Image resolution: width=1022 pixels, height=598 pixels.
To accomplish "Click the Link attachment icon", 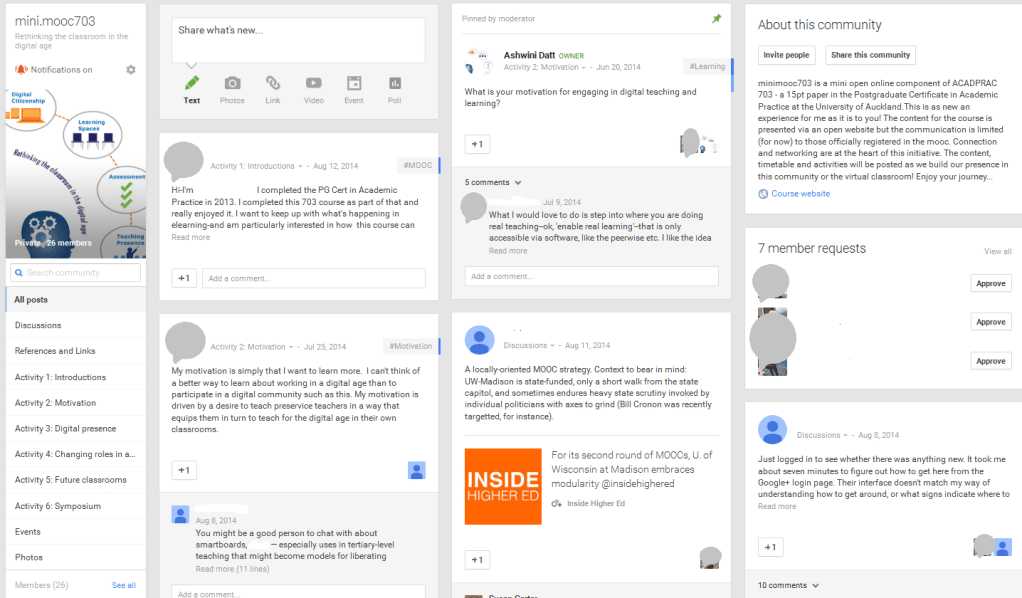I will coord(273,84).
